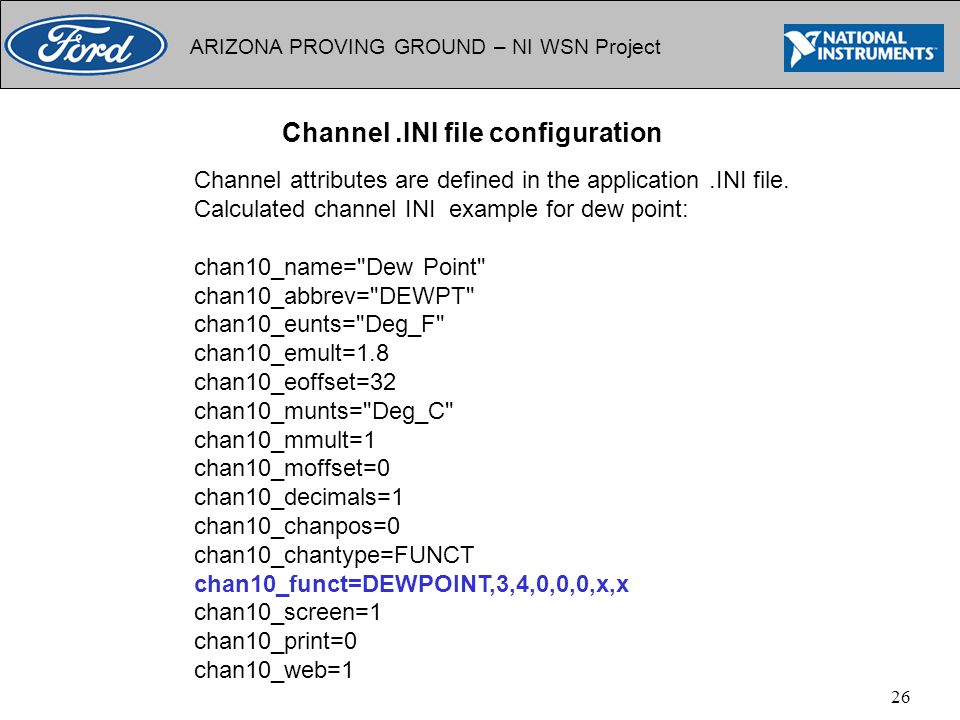Click the line chan10_munts="Deg_C"

coord(324,411)
